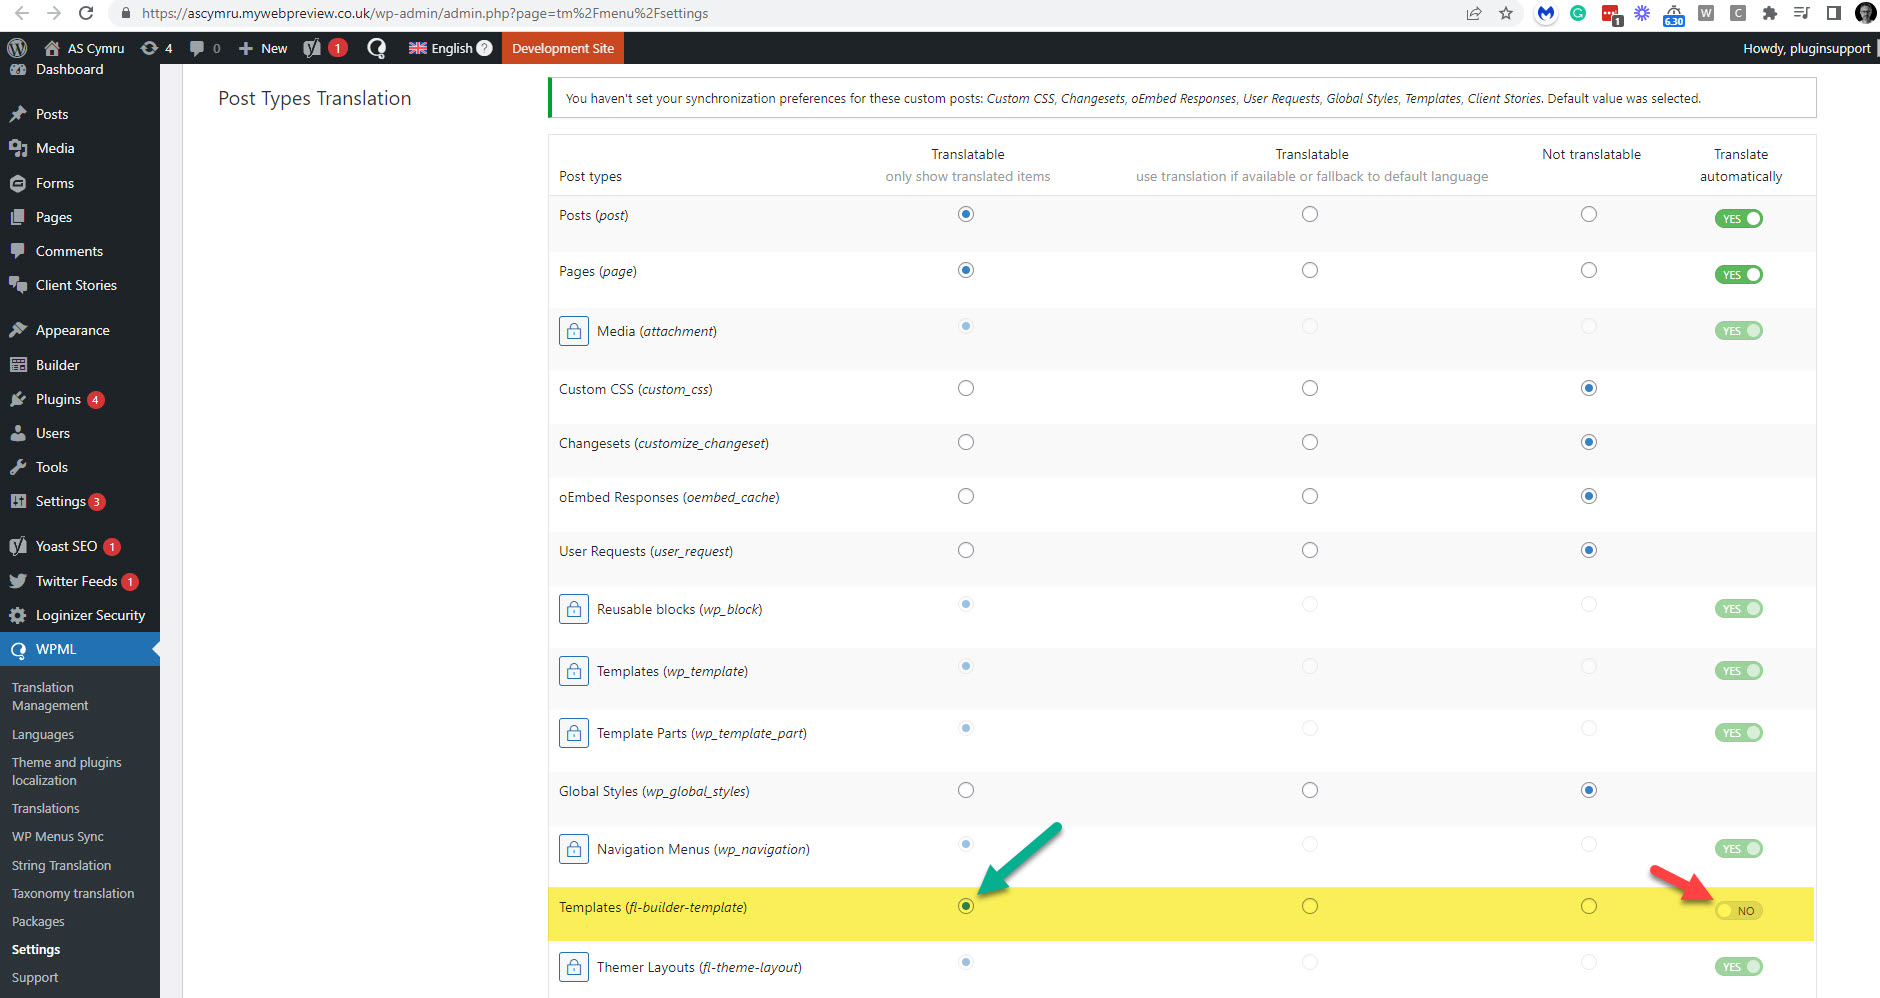Image resolution: width=1880 pixels, height=998 pixels.
Task: Go to Taxonomy translation submenu
Action: pyautogui.click(x=73, y=893)
